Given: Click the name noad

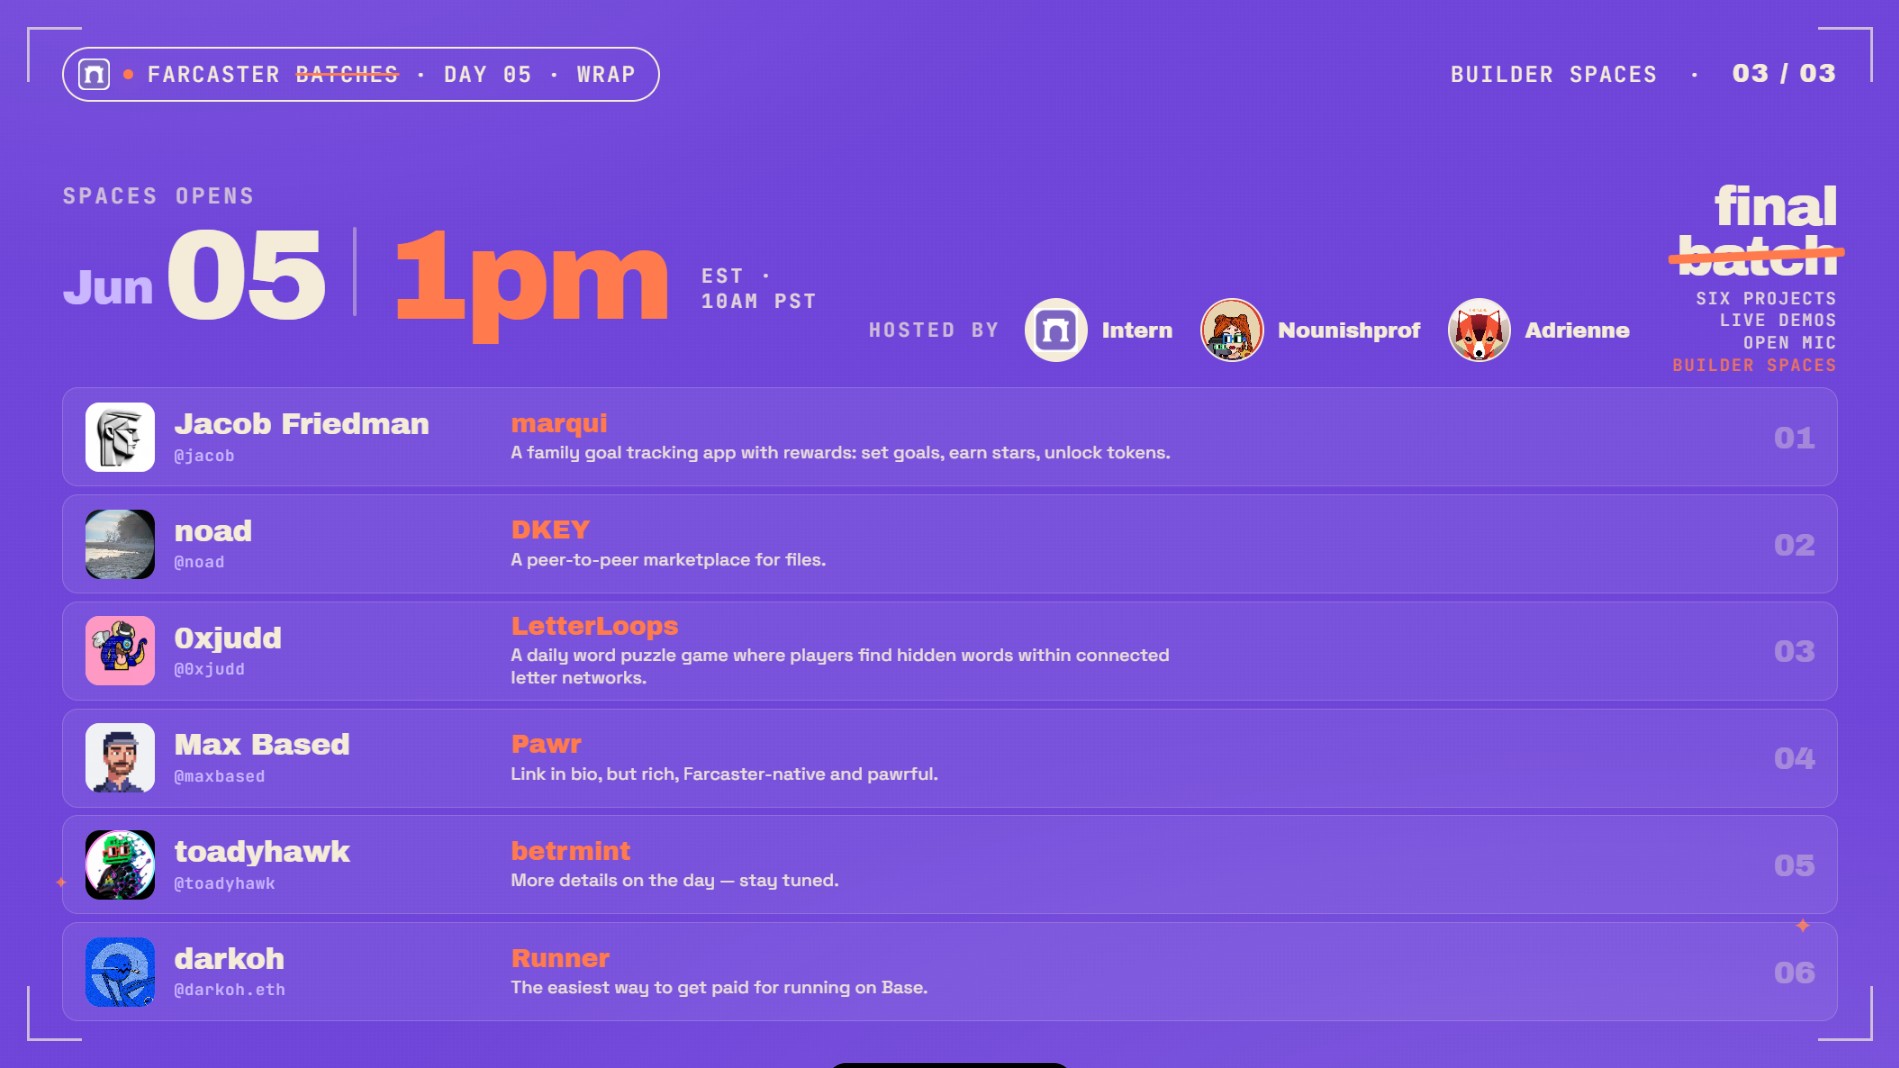Looking at the screenshot, I should click(213, 531).
